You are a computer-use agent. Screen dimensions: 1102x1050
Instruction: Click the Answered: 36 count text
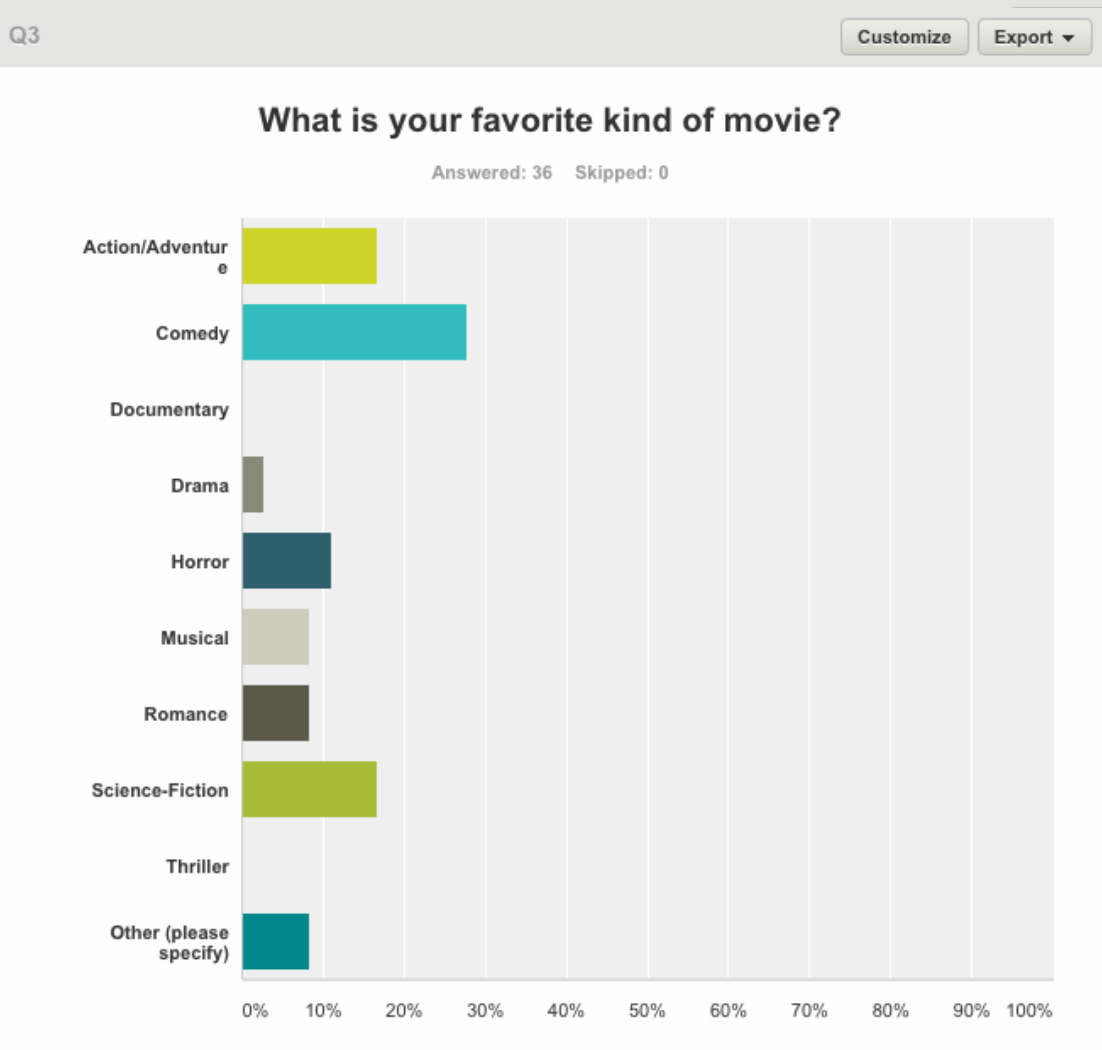coord(492,173)
